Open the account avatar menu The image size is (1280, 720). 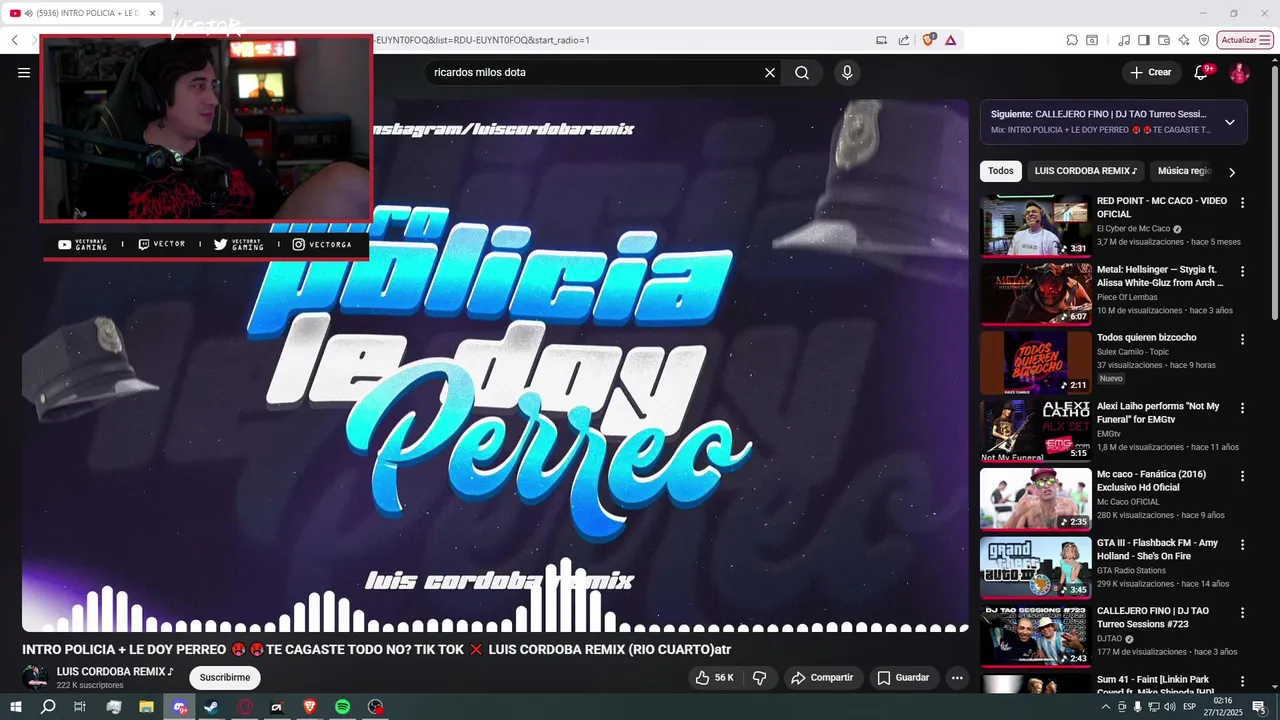(1239, 72)
